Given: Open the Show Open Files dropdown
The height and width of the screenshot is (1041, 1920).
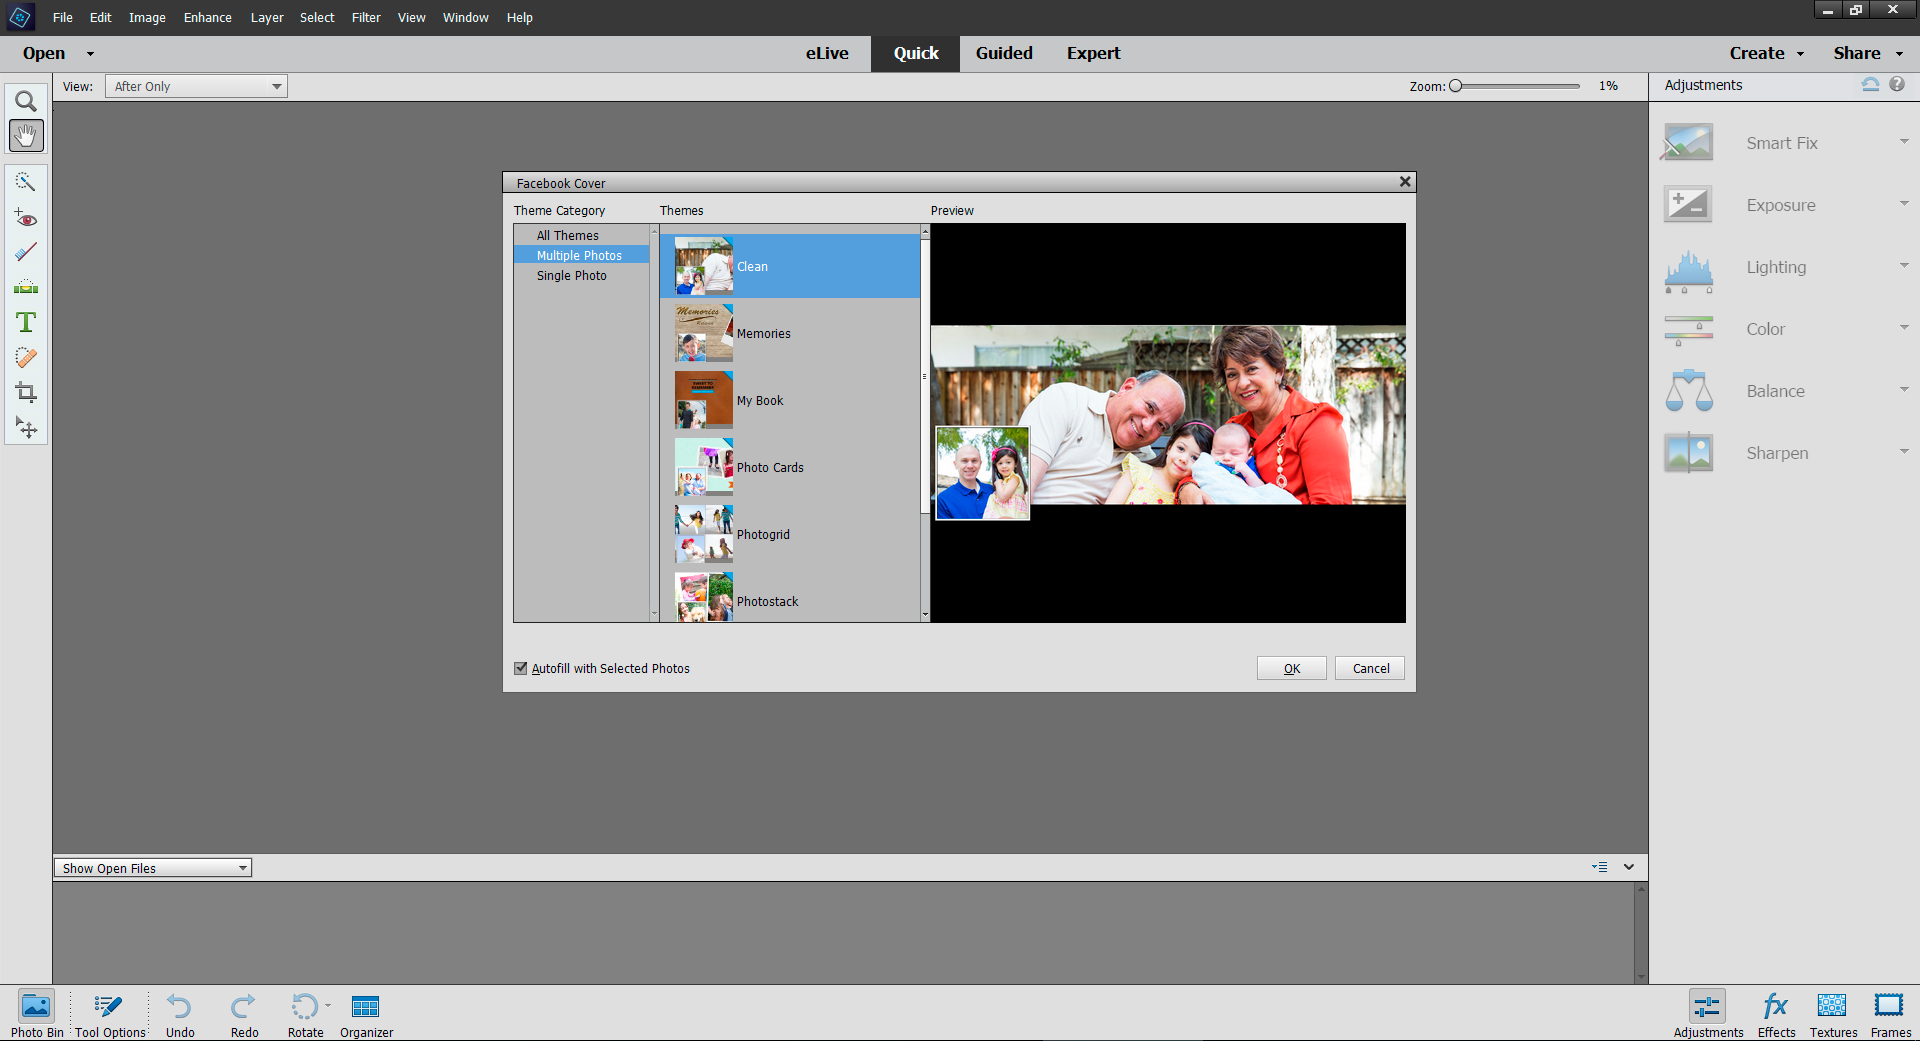Looking at the screenshot, I should point(153,868).
